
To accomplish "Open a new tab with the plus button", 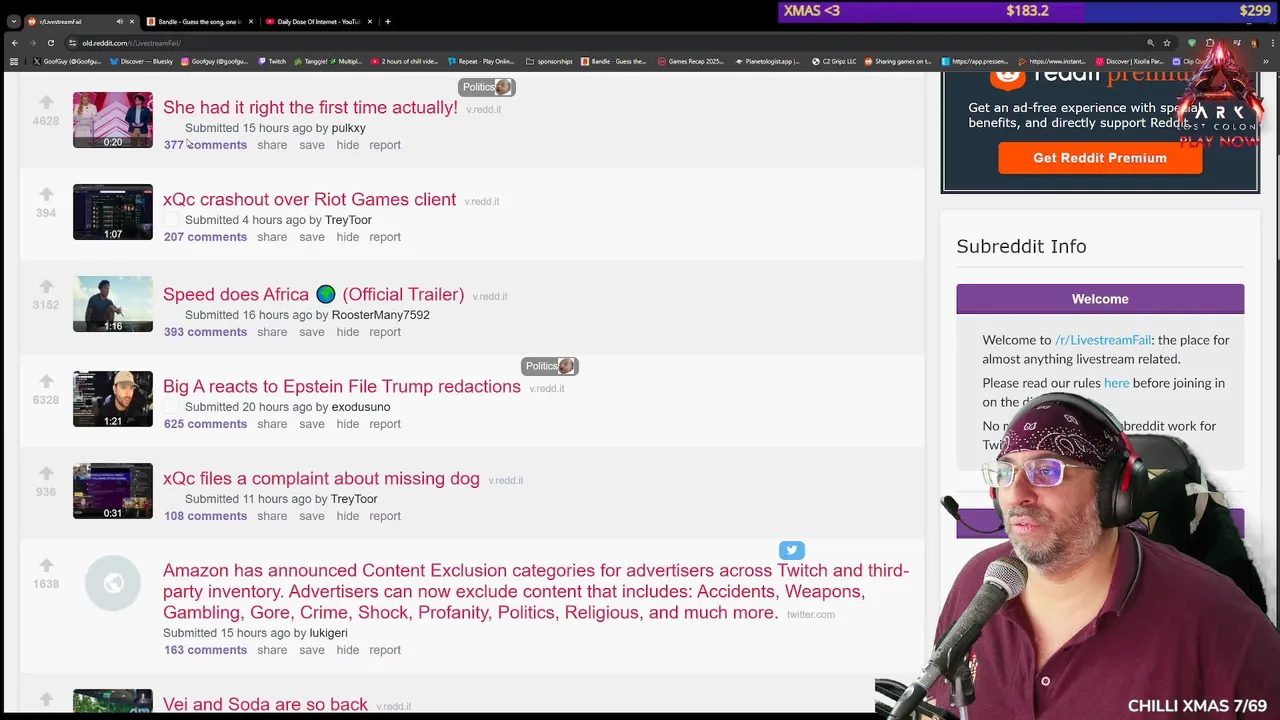I will tap(388, 21).
